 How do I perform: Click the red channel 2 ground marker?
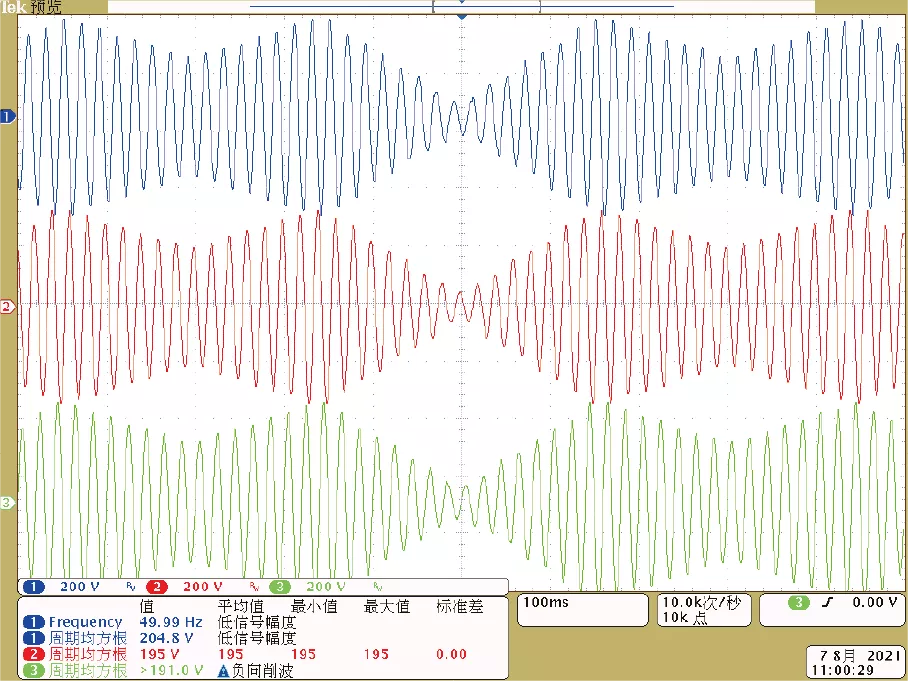pos(8,306)
